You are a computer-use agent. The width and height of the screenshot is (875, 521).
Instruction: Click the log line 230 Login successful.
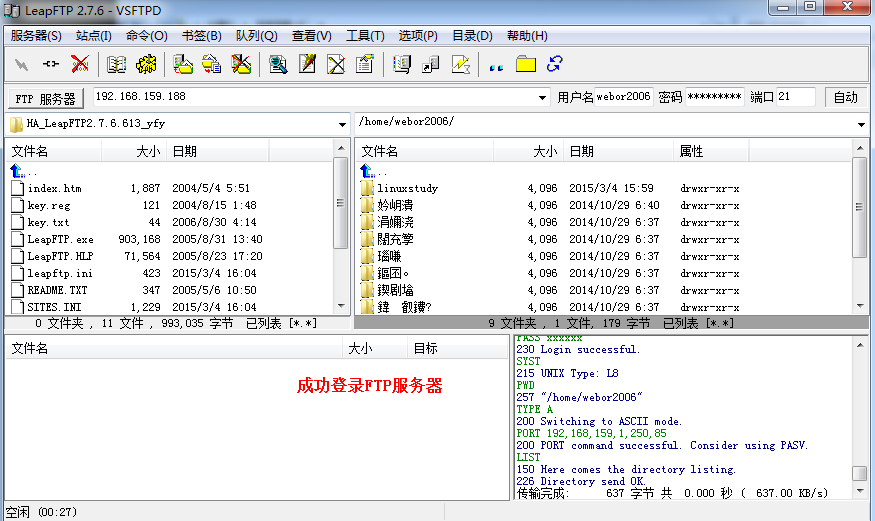(578, 350)
